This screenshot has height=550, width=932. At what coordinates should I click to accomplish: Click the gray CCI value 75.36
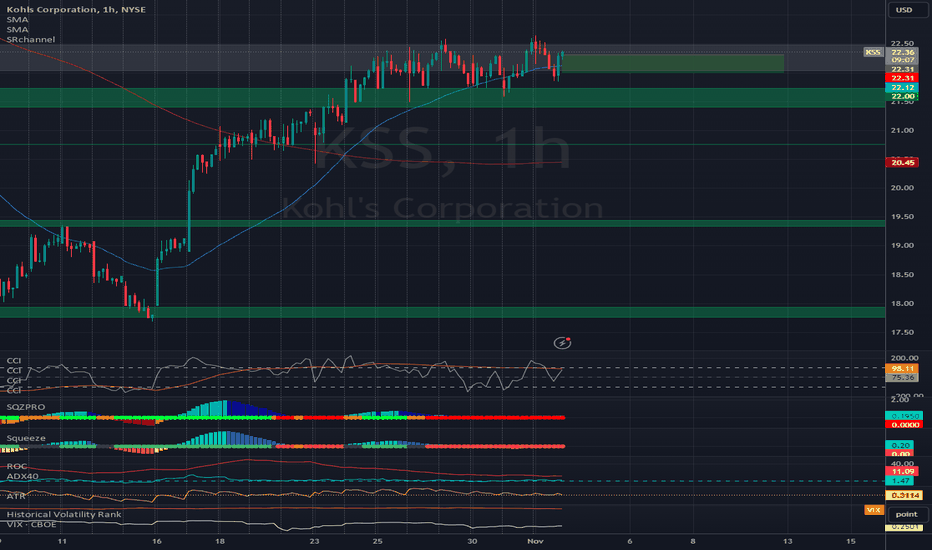coord(902,378)
